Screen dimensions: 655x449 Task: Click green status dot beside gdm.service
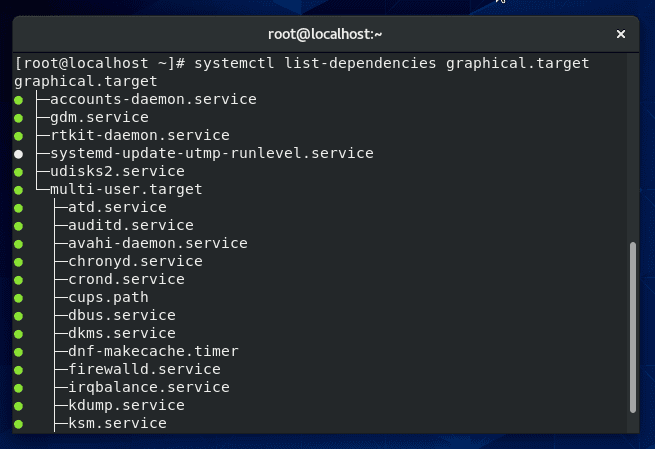pos(18,118)
